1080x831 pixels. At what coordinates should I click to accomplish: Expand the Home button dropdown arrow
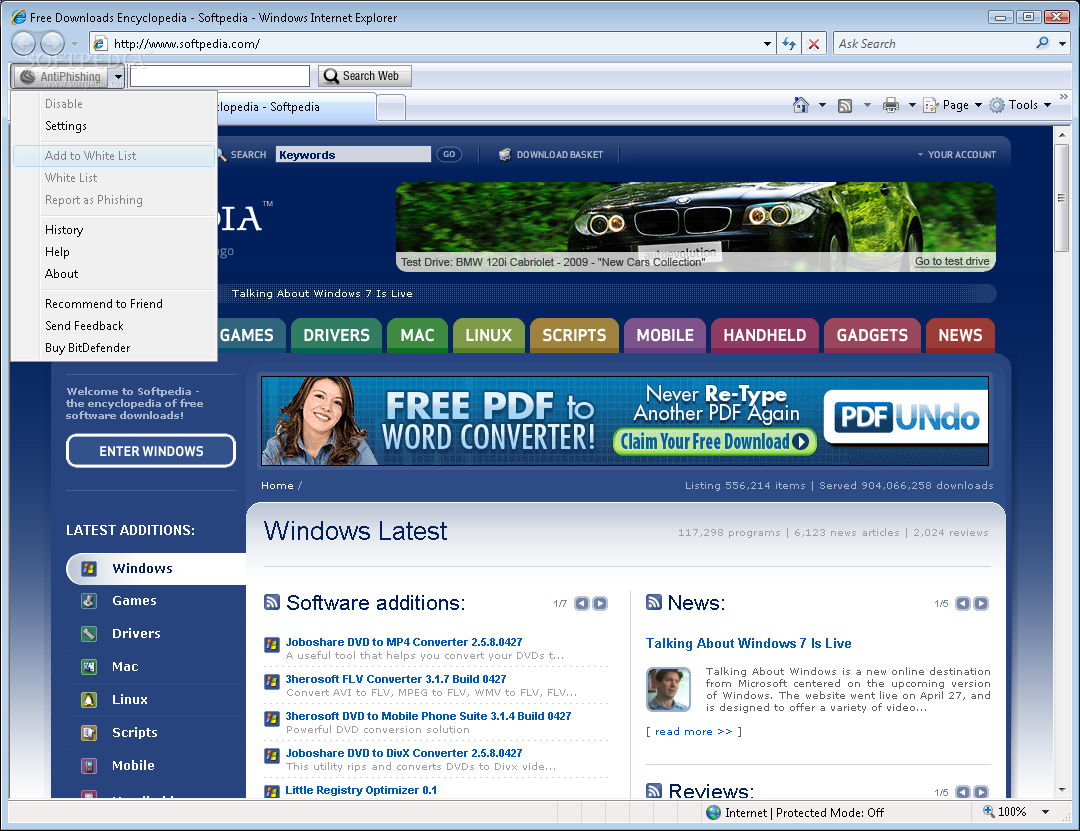click(x=822, y=105)
